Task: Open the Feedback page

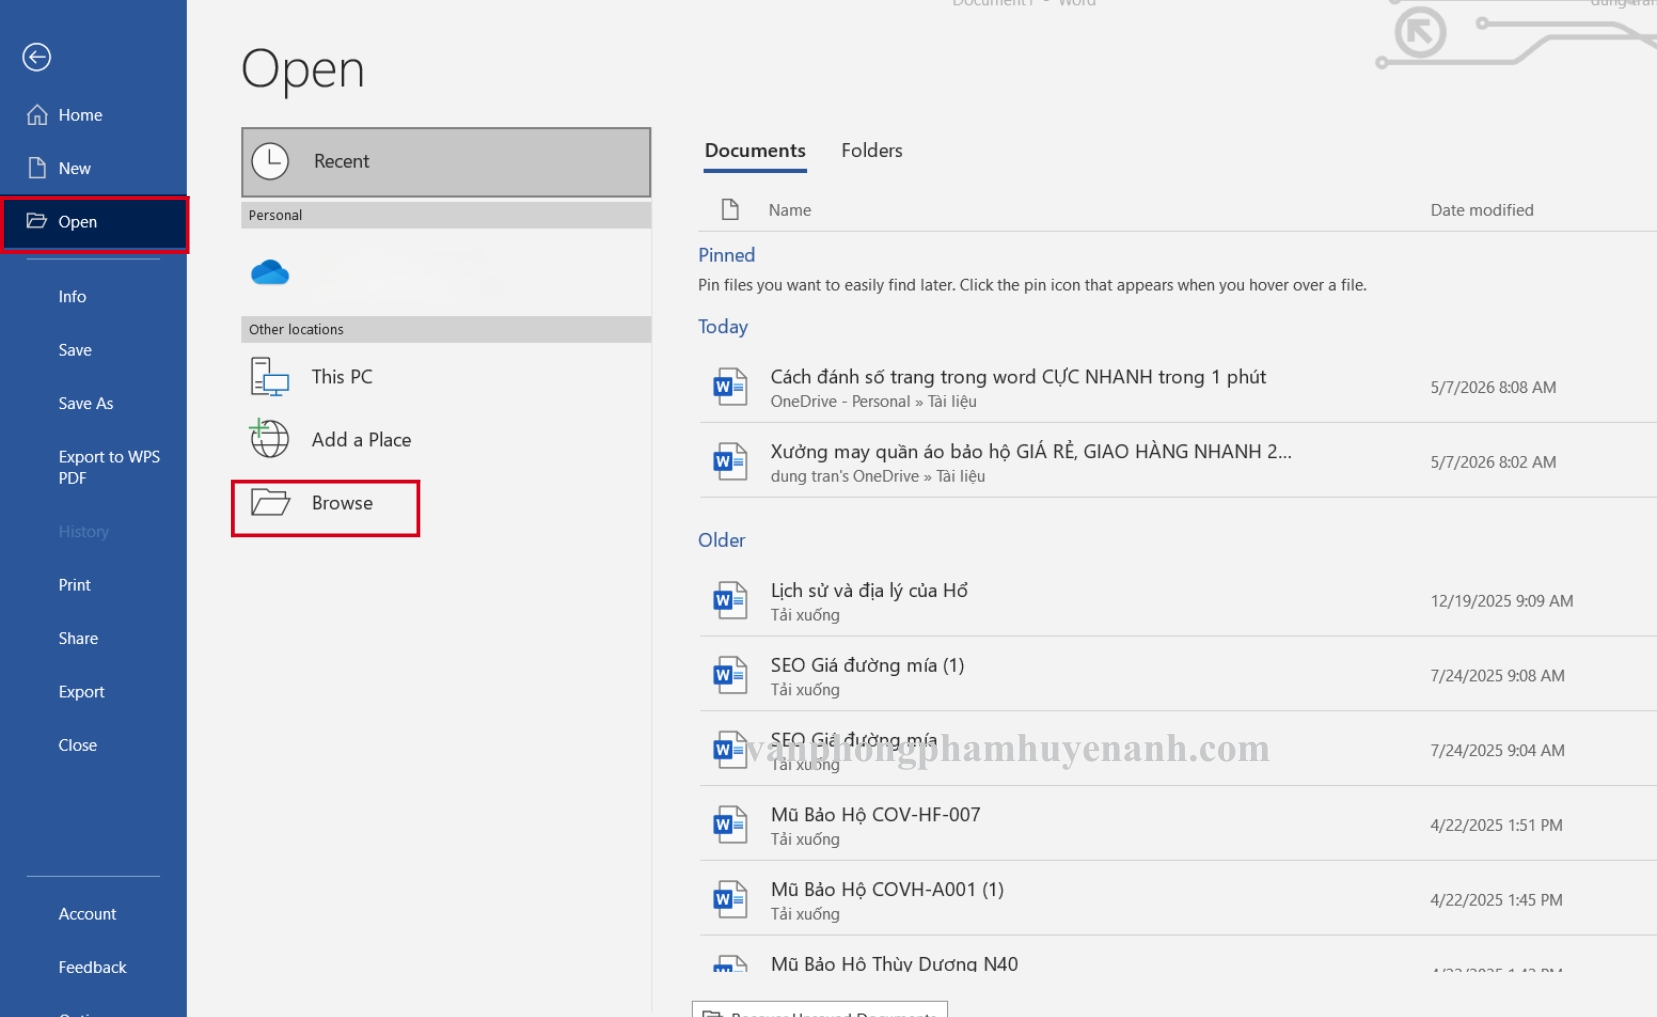Action: (x=93, y=967)
